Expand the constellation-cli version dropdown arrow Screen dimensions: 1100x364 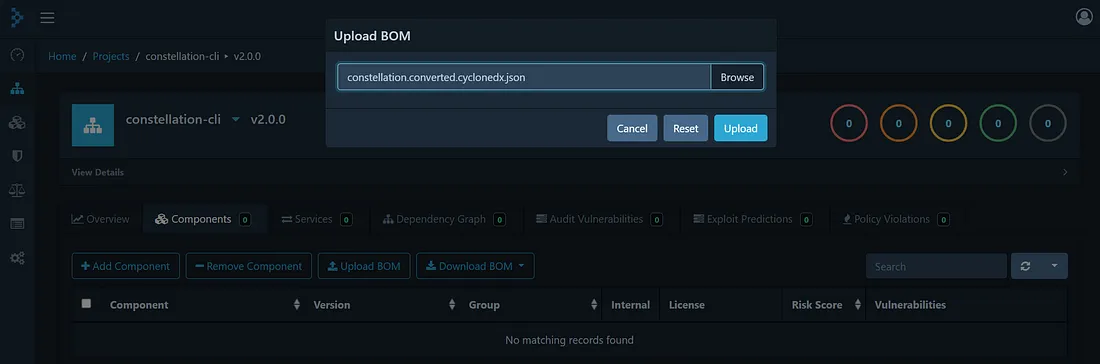point(236,120)
